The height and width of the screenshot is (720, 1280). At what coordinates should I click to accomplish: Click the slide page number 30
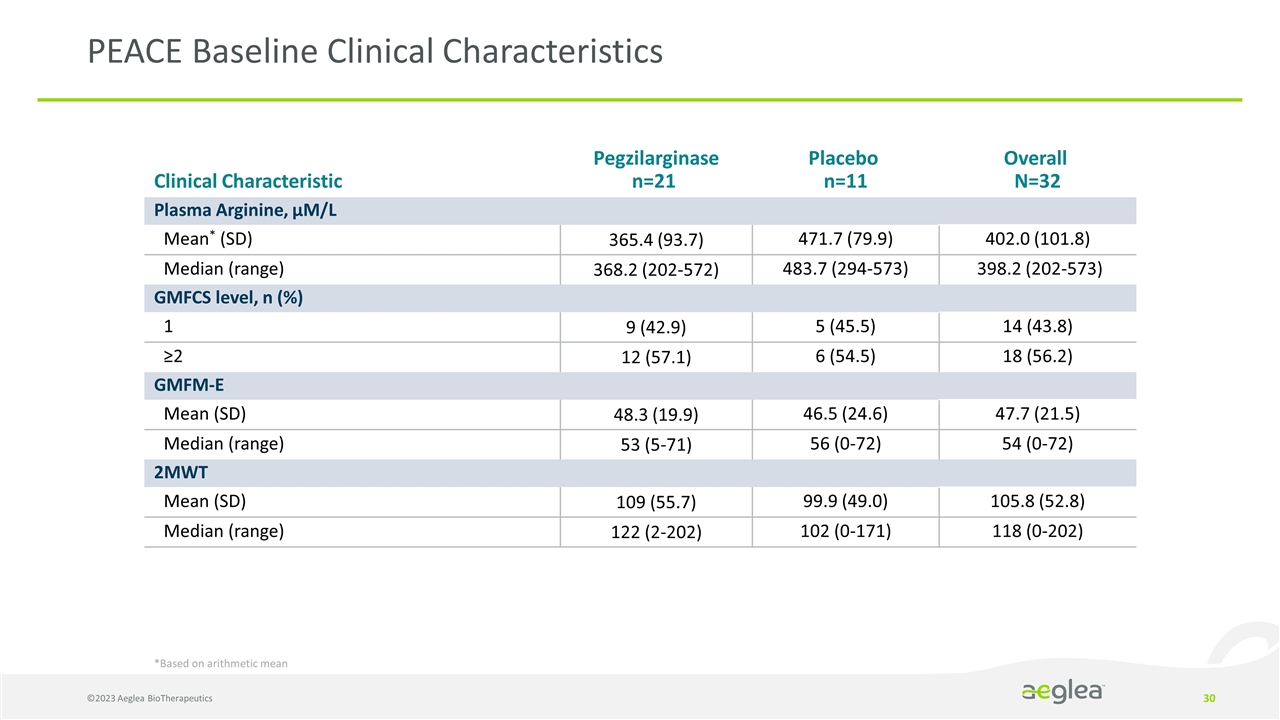tap(1209, 697)
